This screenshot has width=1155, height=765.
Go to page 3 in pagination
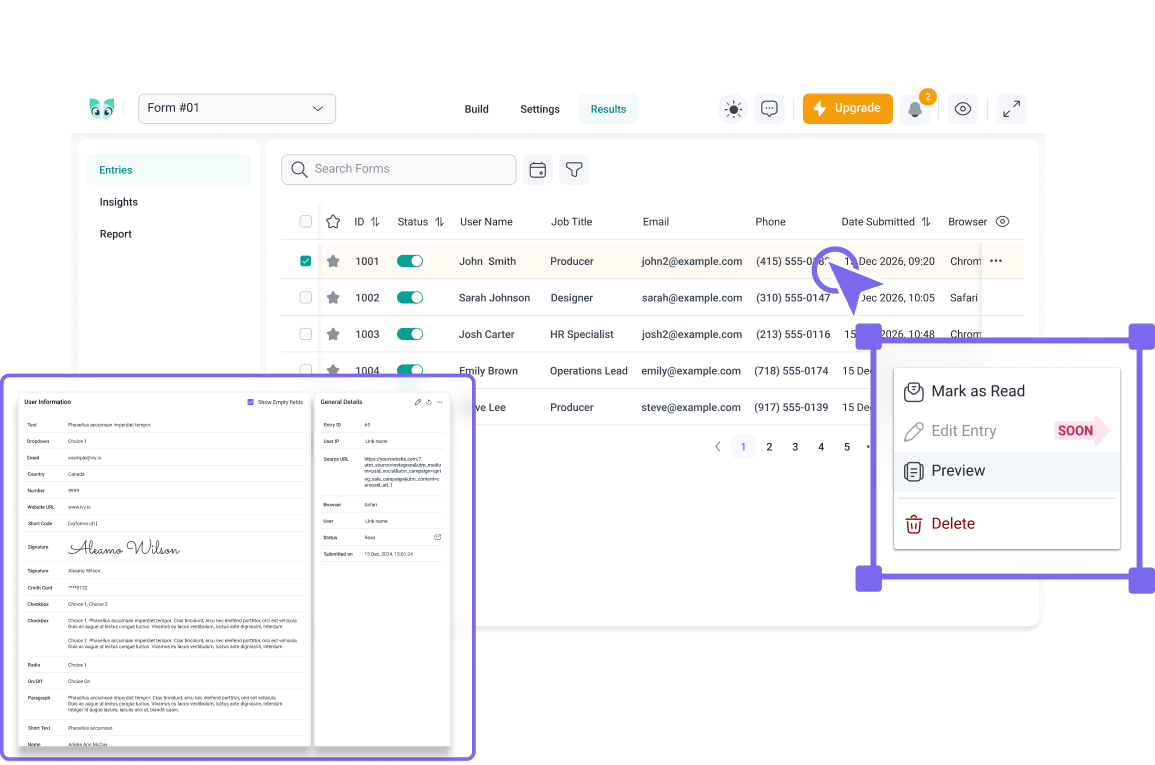[x=795, y=447]
